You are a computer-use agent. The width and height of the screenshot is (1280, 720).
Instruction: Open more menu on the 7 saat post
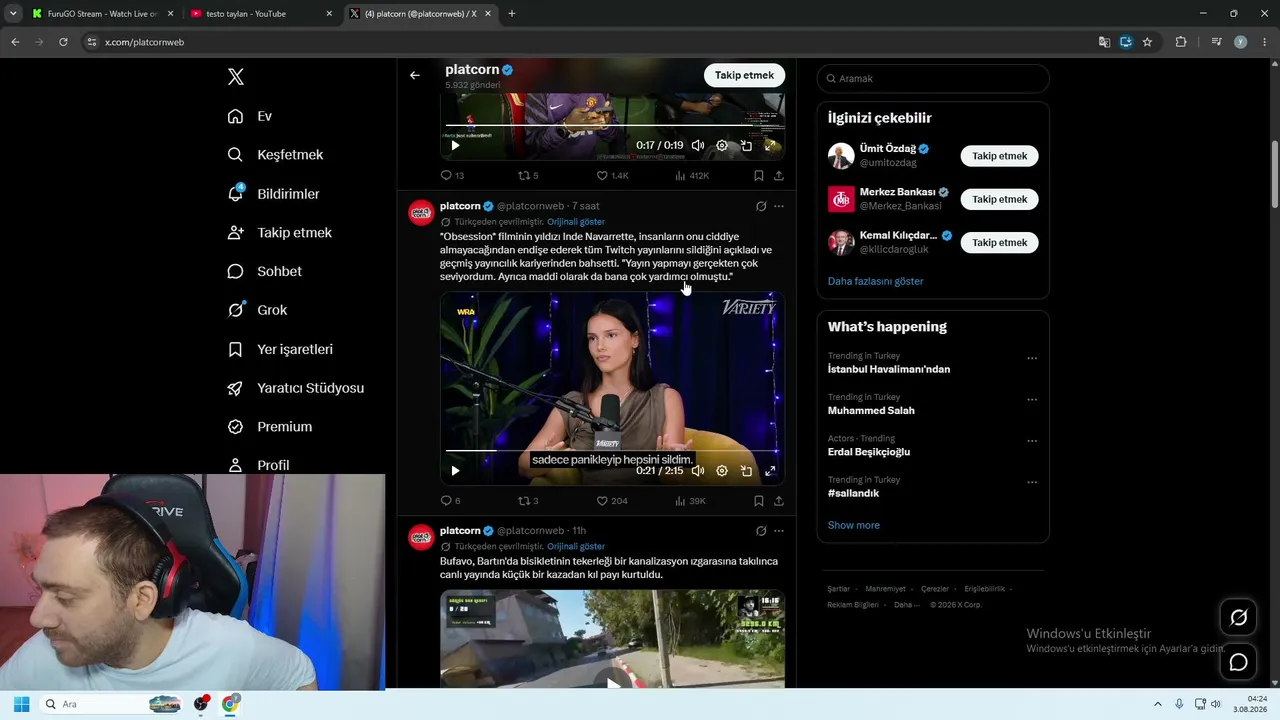pyautogui.click(x=779, y=206)
